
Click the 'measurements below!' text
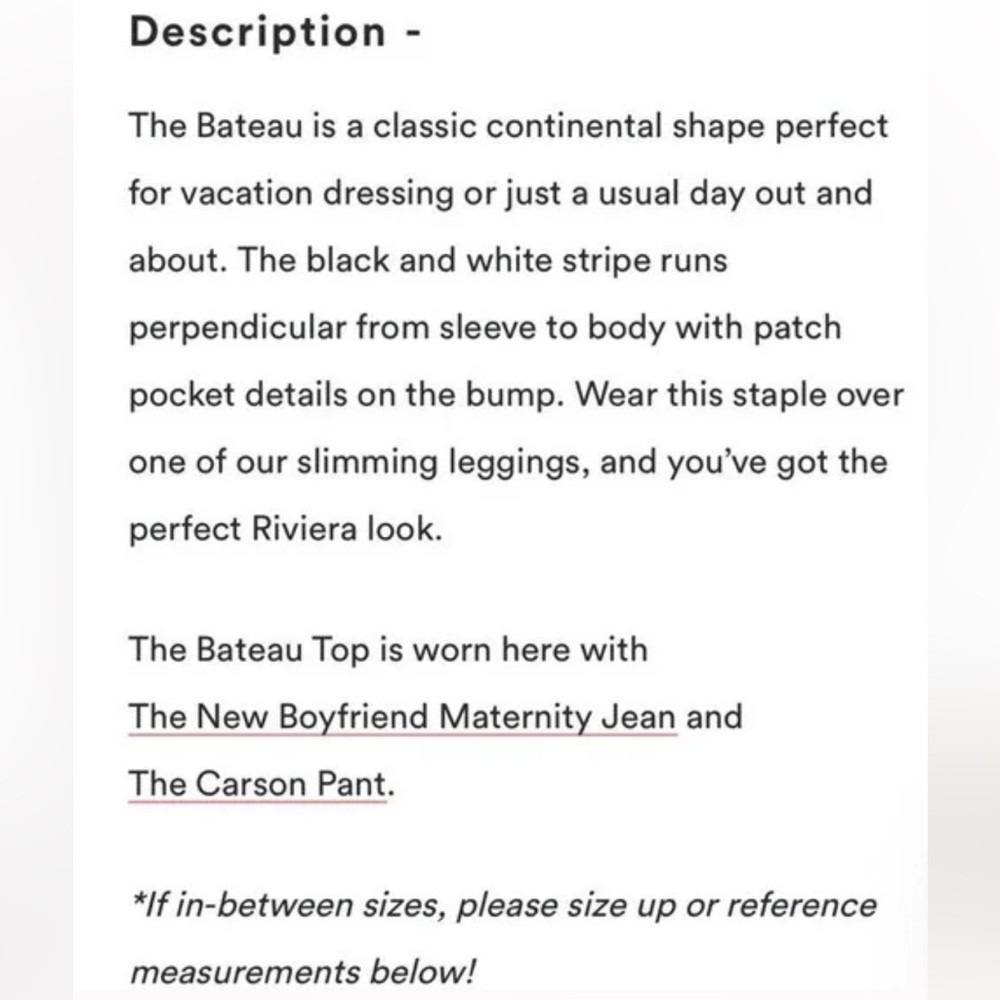(x=303, y=972)
